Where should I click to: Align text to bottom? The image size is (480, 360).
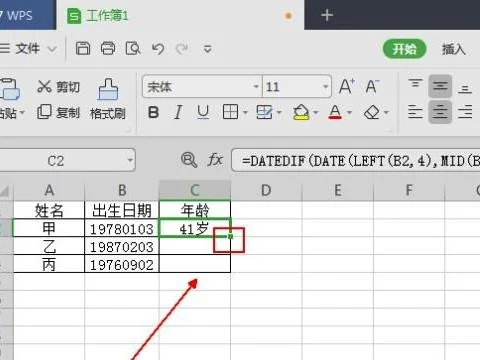click(465, 89)
